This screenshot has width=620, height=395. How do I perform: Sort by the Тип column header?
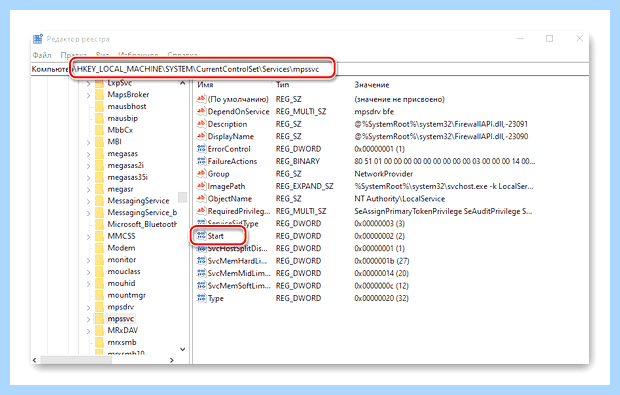click(x=282, y=85)
